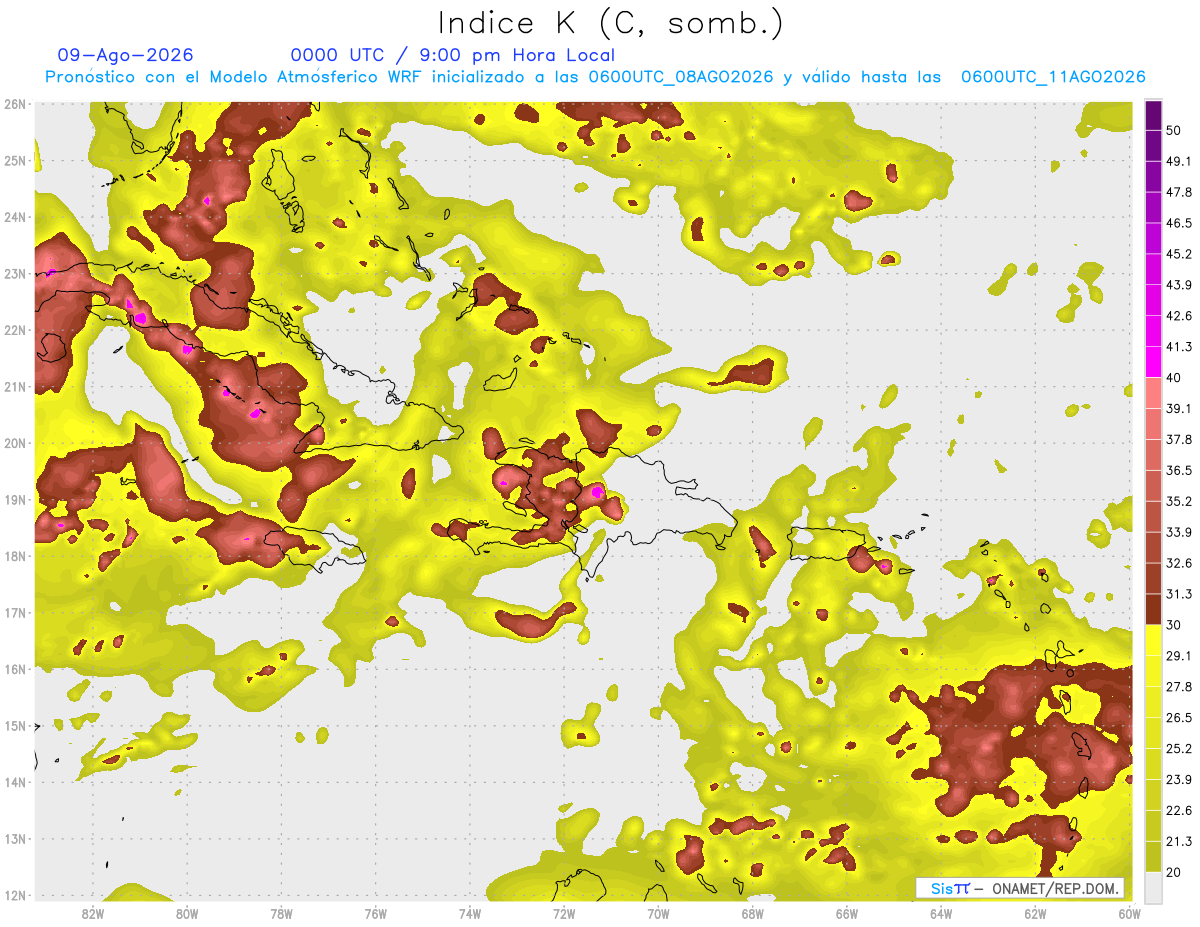Select the 16N latitude label
Screen dimensions: 1200x927
(15, 669)
